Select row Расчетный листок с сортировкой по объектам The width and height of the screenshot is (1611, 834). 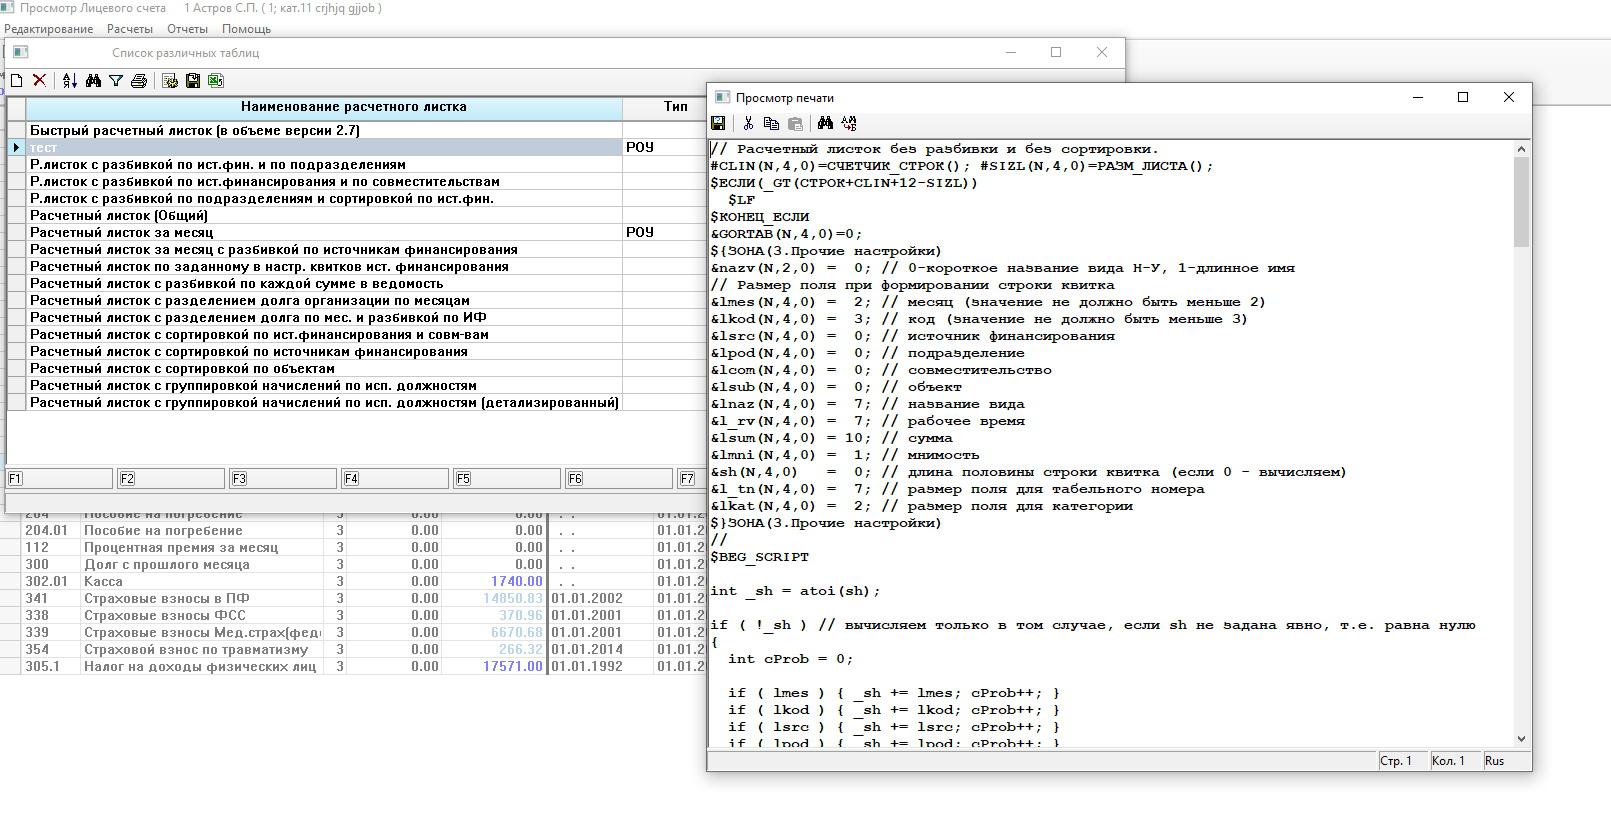pyautogui.click(x=324, y=369)
